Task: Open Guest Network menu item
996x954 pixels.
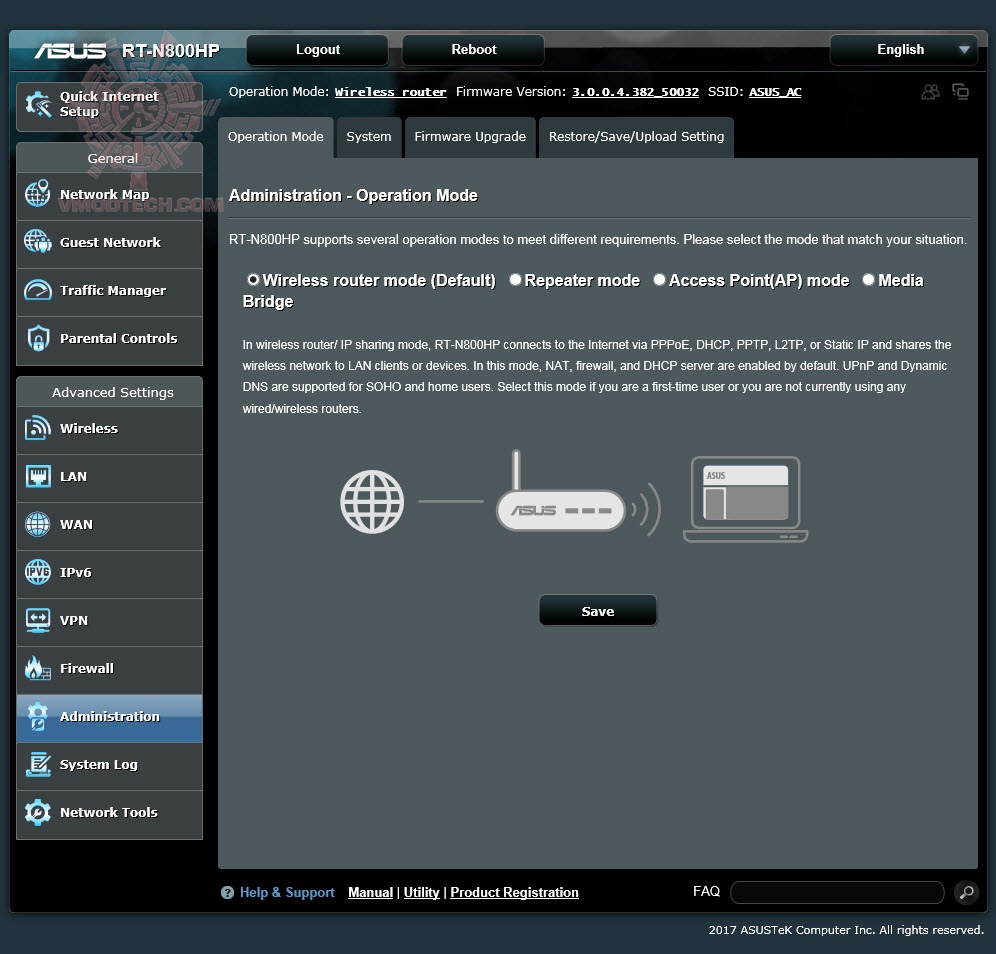Action: [109, 245]
